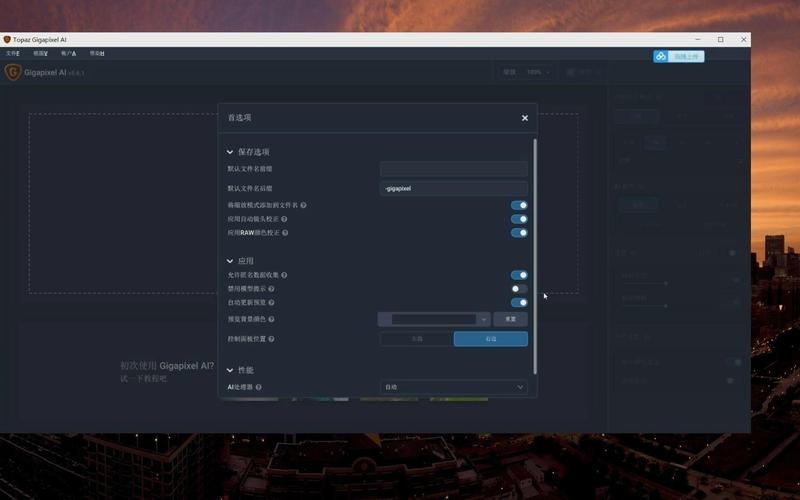This screenshot has height=500, width=800.
Task: Click the preferences dialog vertical scrollbar
Action: [535, 256]
